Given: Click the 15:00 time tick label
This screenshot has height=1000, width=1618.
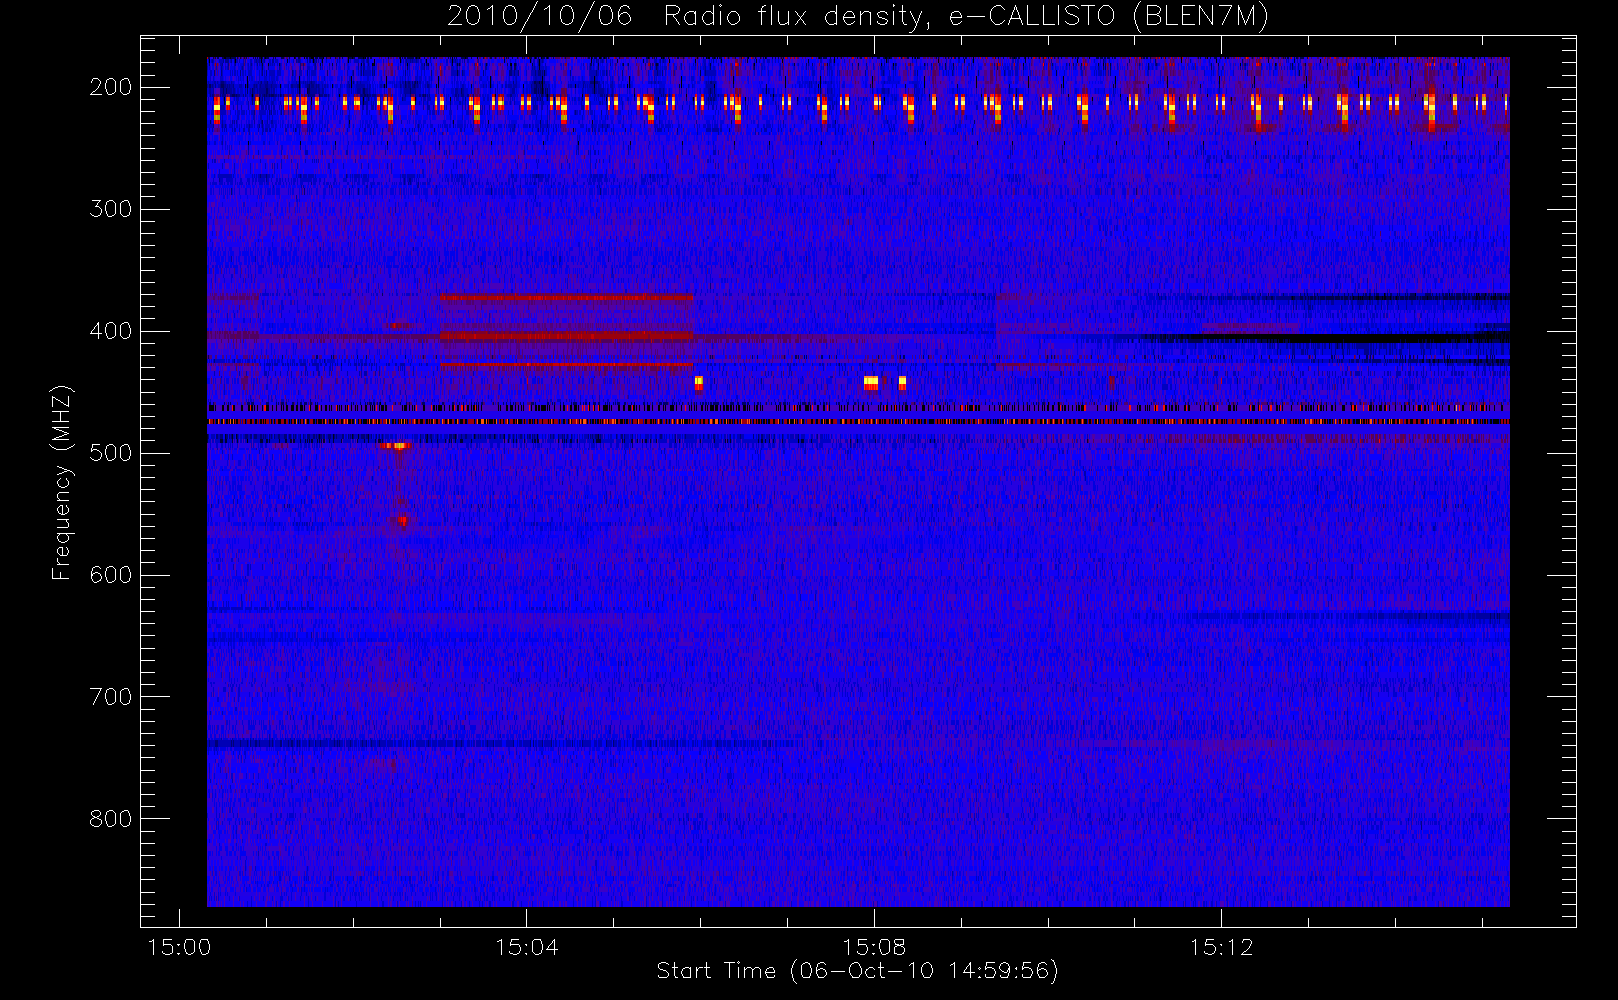Looking at the screenshot, I should [x=179, y=947].
